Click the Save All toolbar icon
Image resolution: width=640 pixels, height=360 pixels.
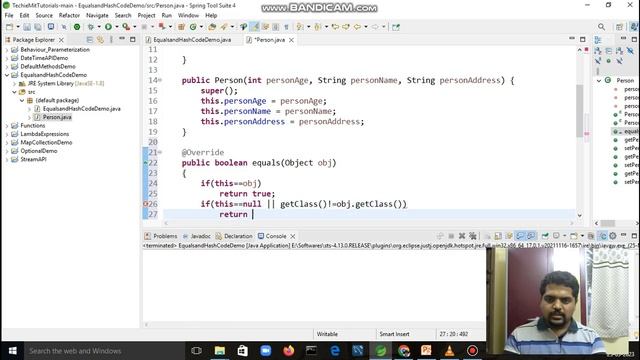point(38,27)
